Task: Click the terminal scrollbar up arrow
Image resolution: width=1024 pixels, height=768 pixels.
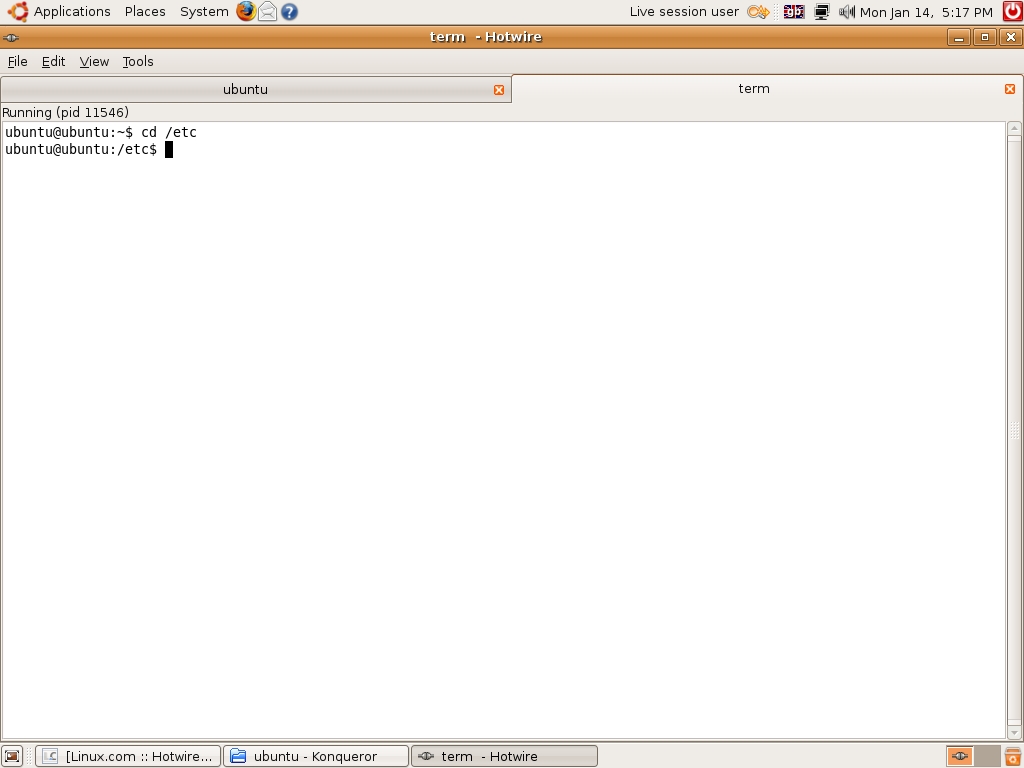Action: [x=1014, y=129]
